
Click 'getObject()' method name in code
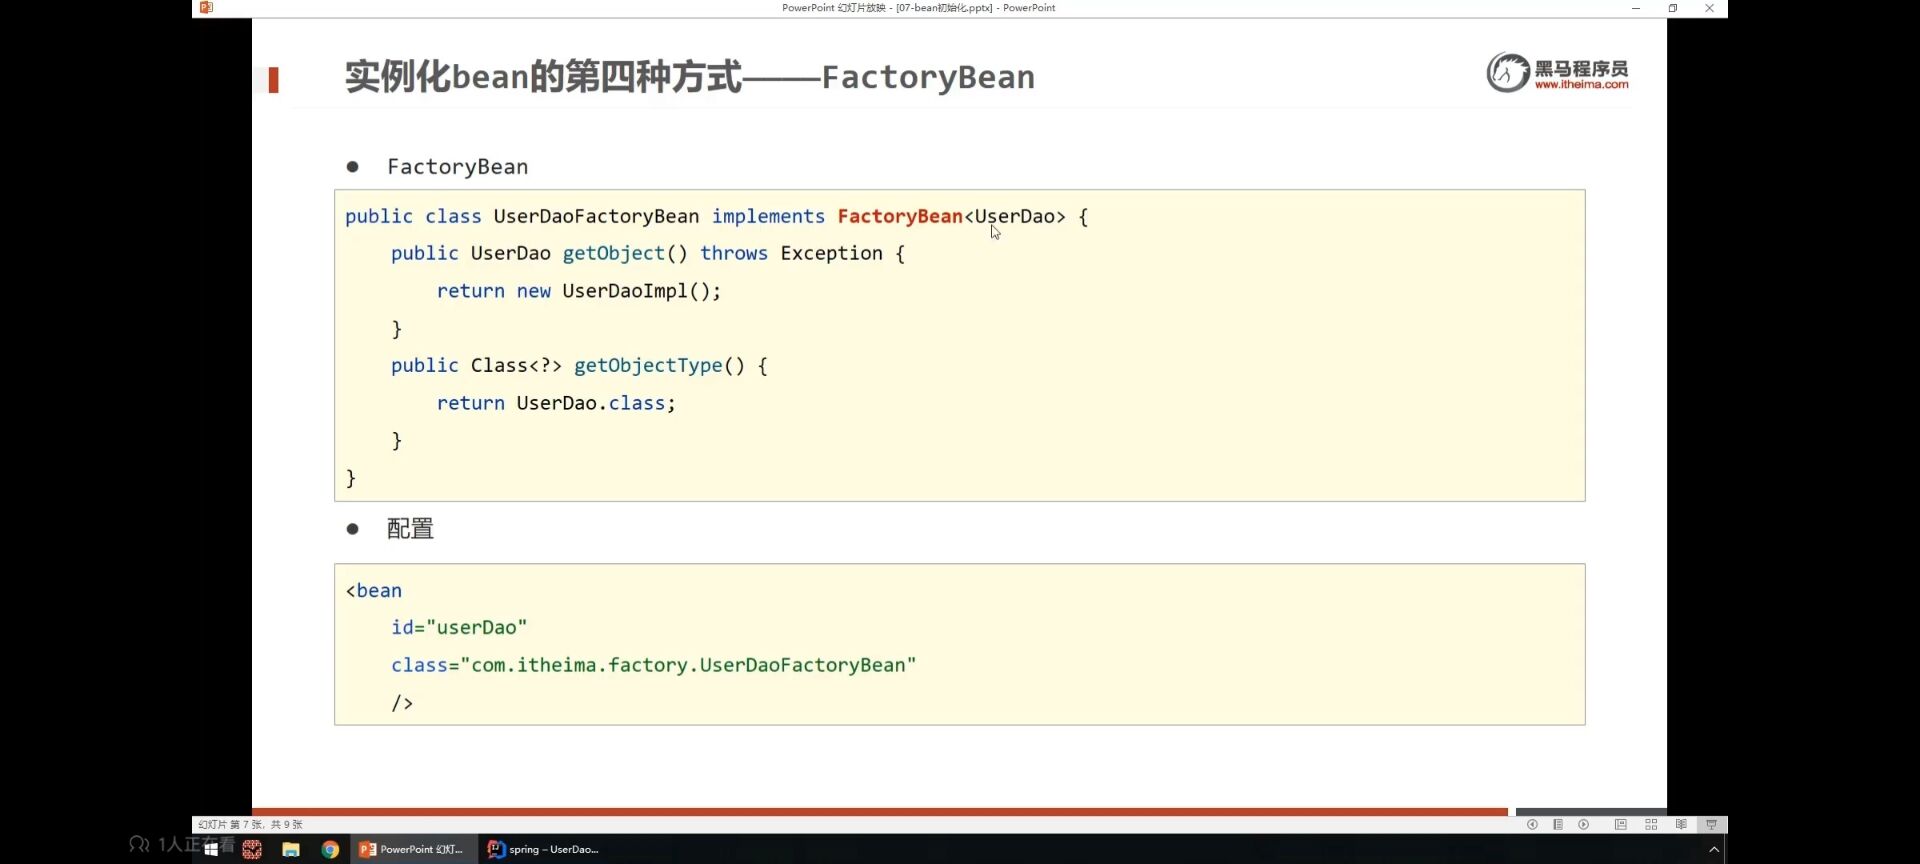[625, 254]
